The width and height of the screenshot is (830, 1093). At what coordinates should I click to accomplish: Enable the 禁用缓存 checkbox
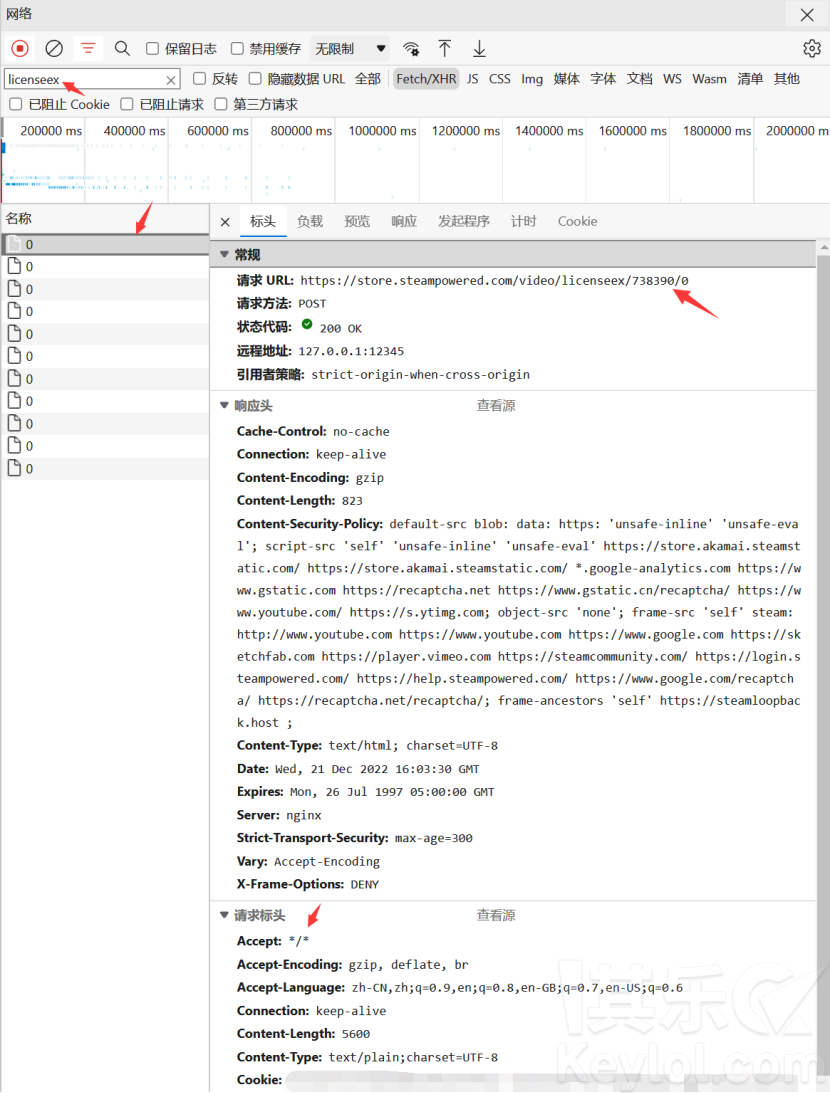237,49
